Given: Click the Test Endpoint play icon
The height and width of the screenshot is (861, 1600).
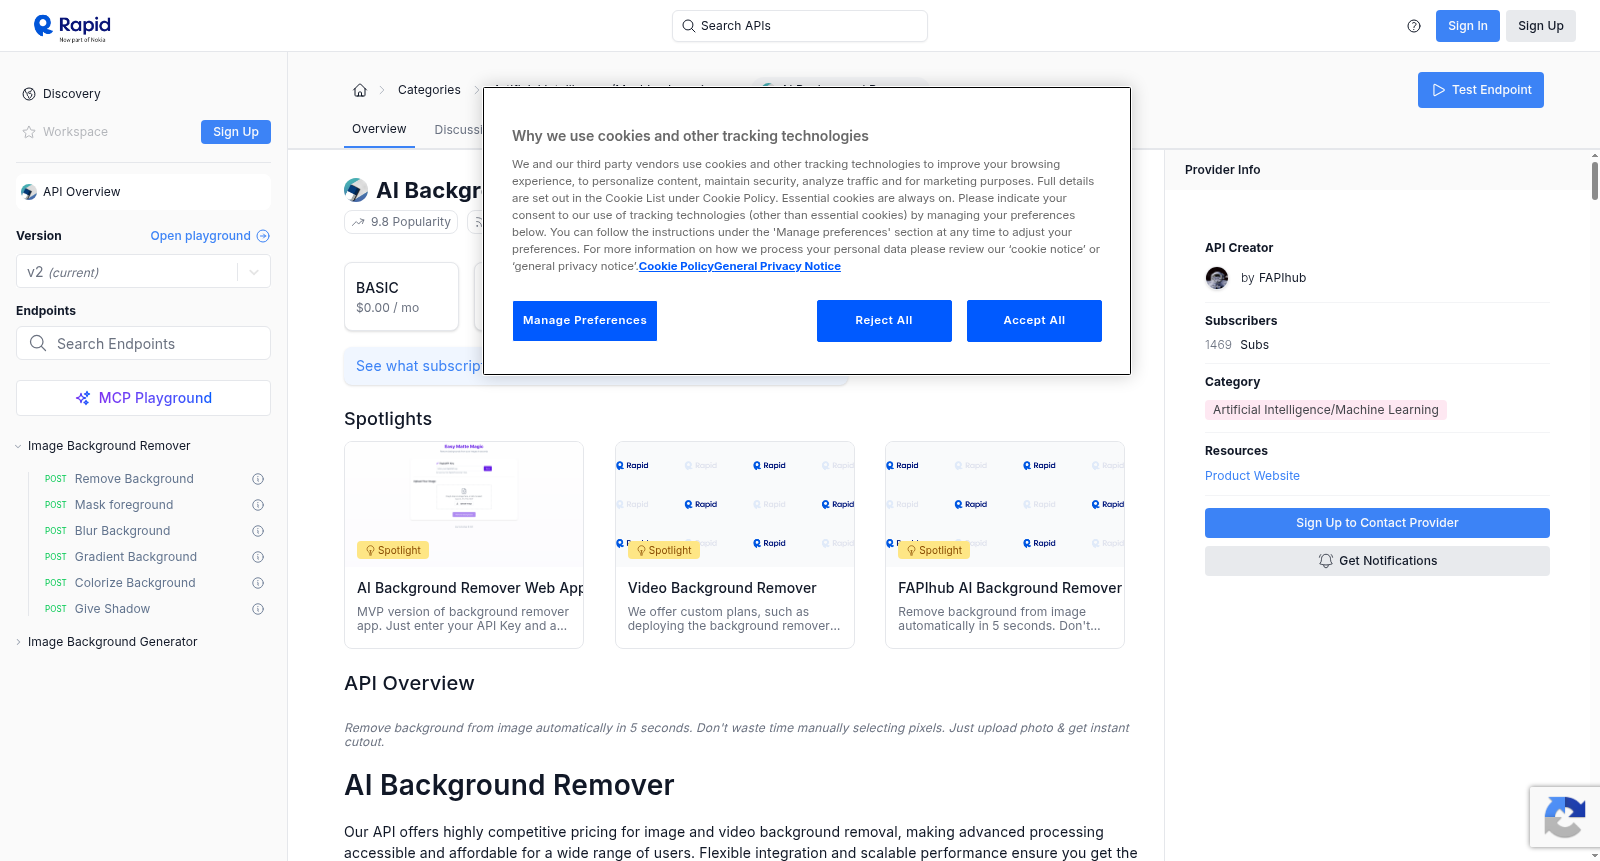Looking at the screenshot, I should coord(1439,90).
